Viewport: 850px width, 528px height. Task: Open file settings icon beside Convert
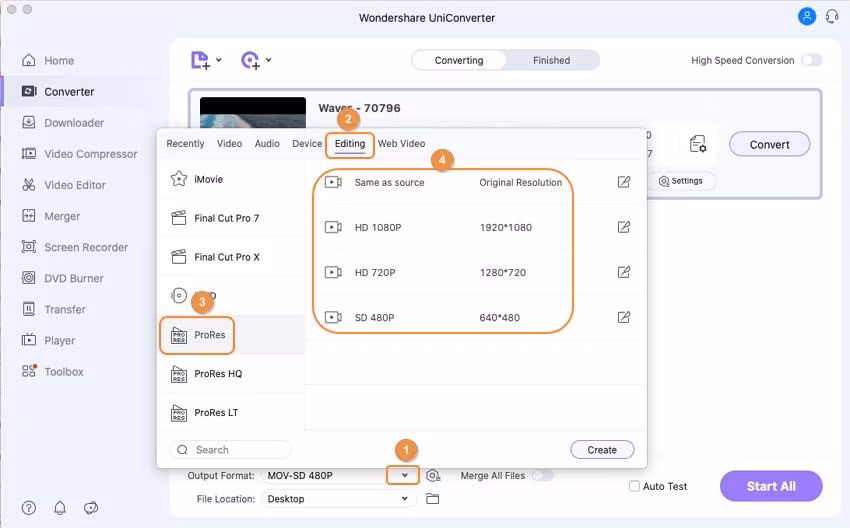(698, 144)
